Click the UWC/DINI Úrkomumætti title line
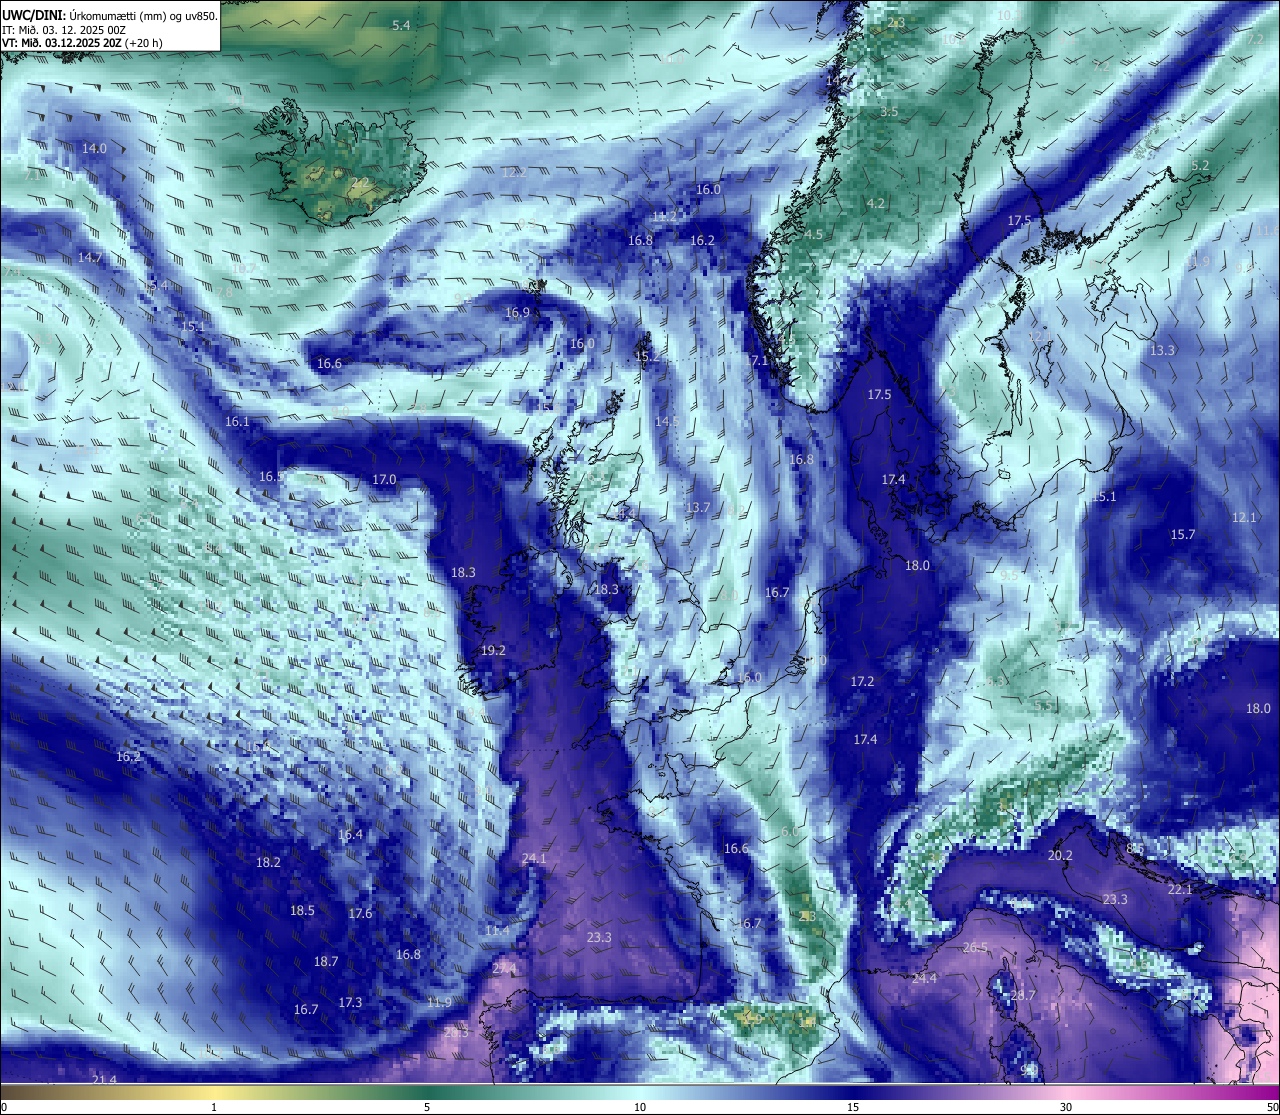Screen dimensions: 1280x1115 point(109,15)
